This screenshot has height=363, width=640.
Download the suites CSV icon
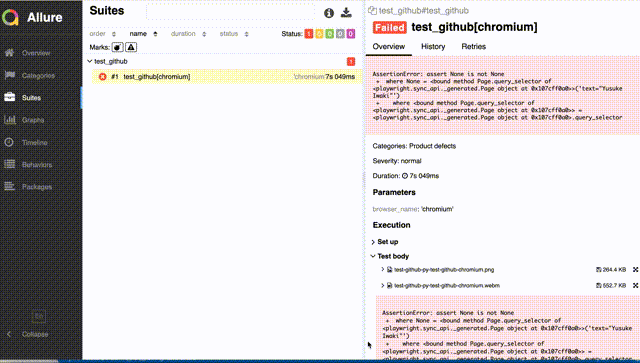pos(346,13)
